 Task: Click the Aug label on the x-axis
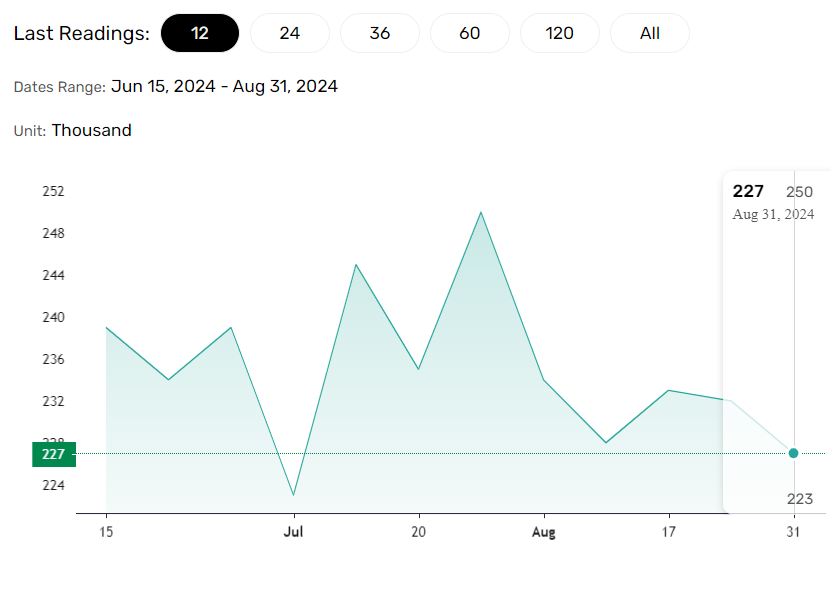544,532
